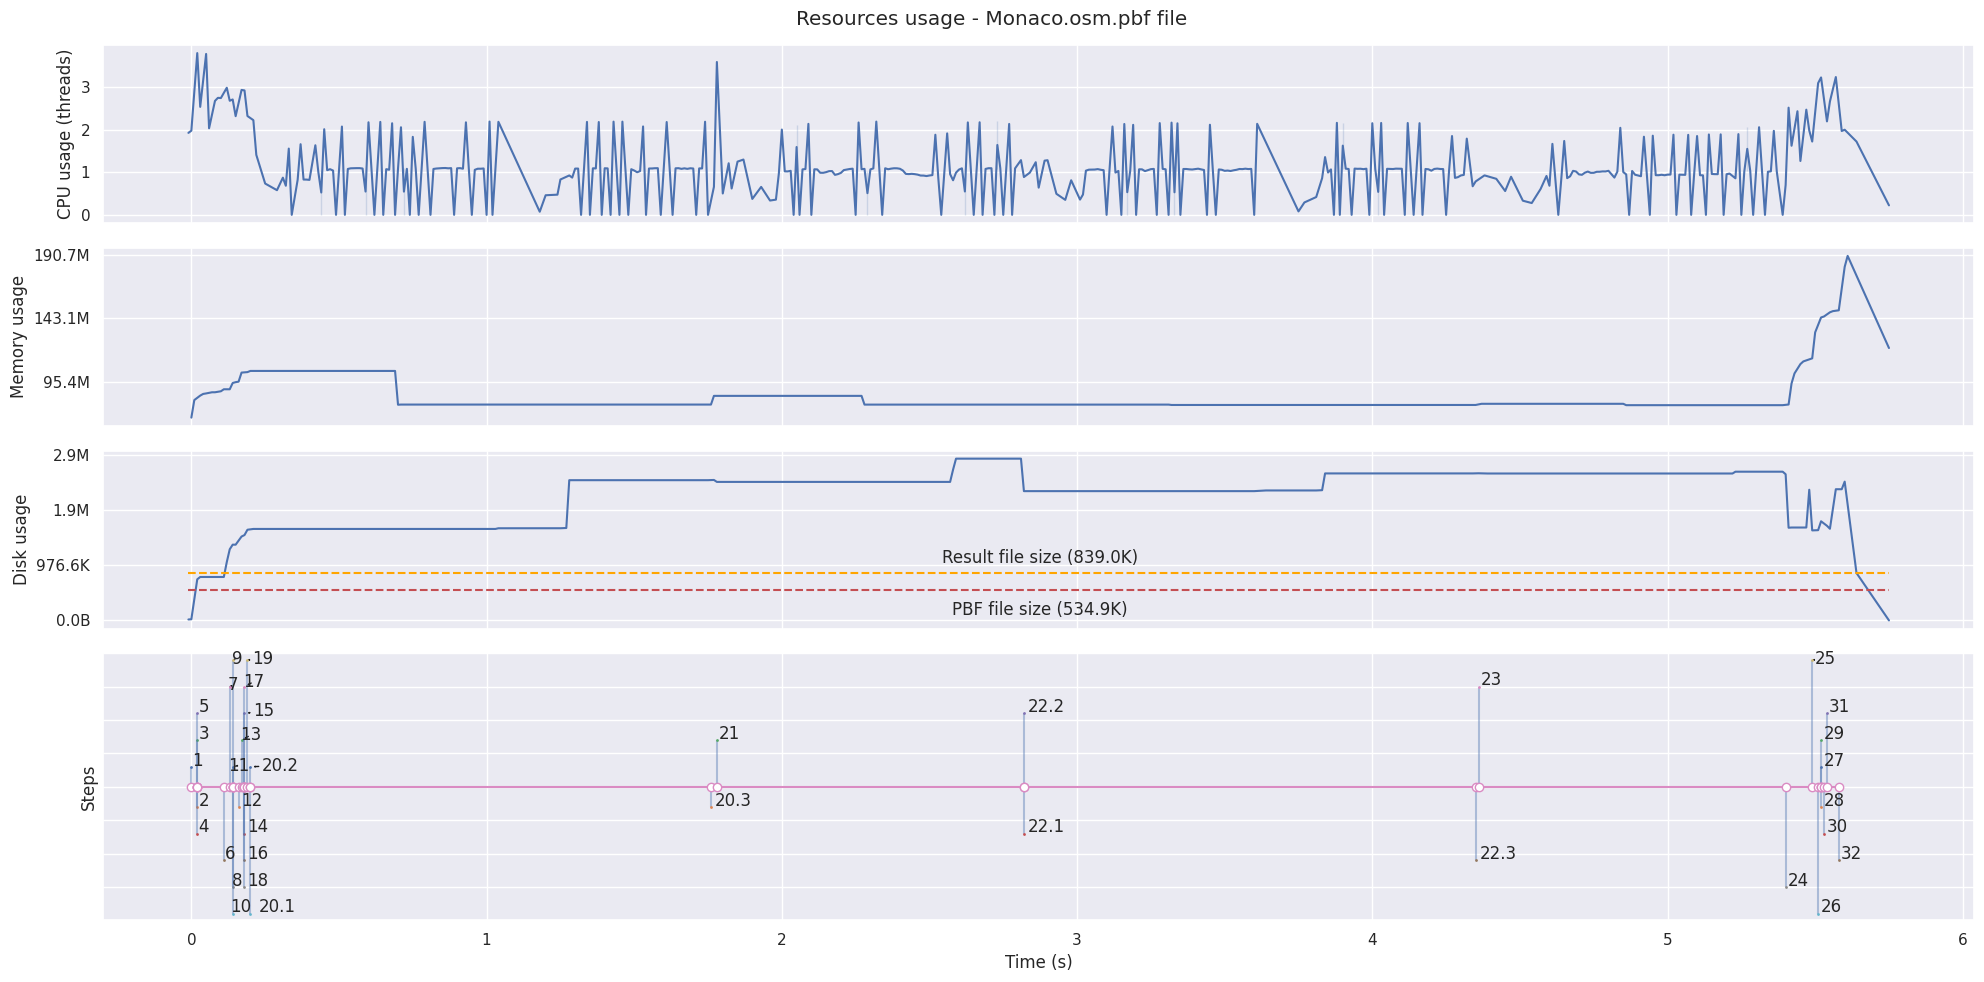The image size is (1984, 982).
Task: Click the step label 19
Action: 263,659
